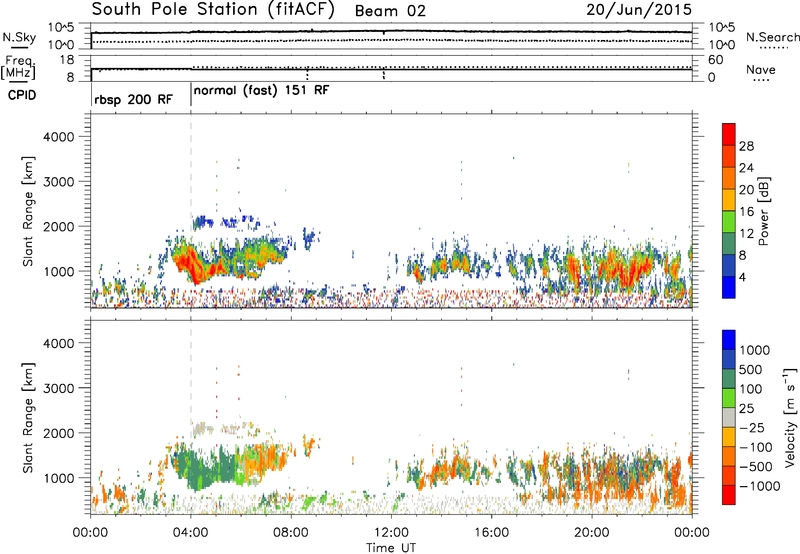Click the '4' power color bar label
The width and height of the screenshot is (800, 554).
(743, 278)
